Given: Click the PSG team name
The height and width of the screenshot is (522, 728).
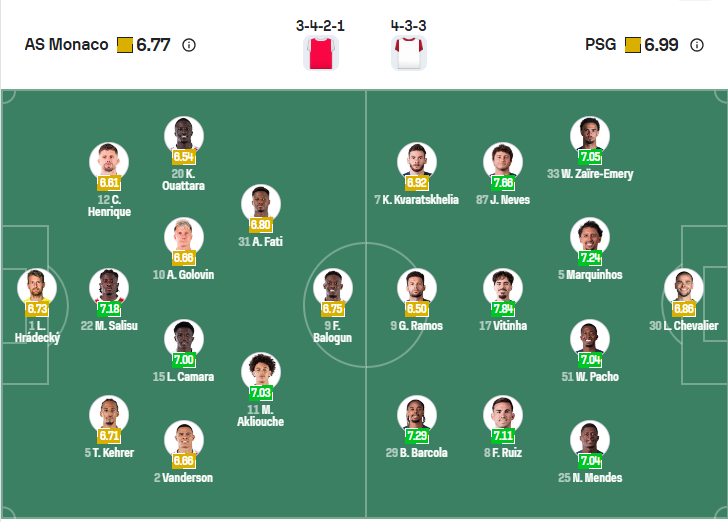Looking at the screenshot, I should click(602, 45).
